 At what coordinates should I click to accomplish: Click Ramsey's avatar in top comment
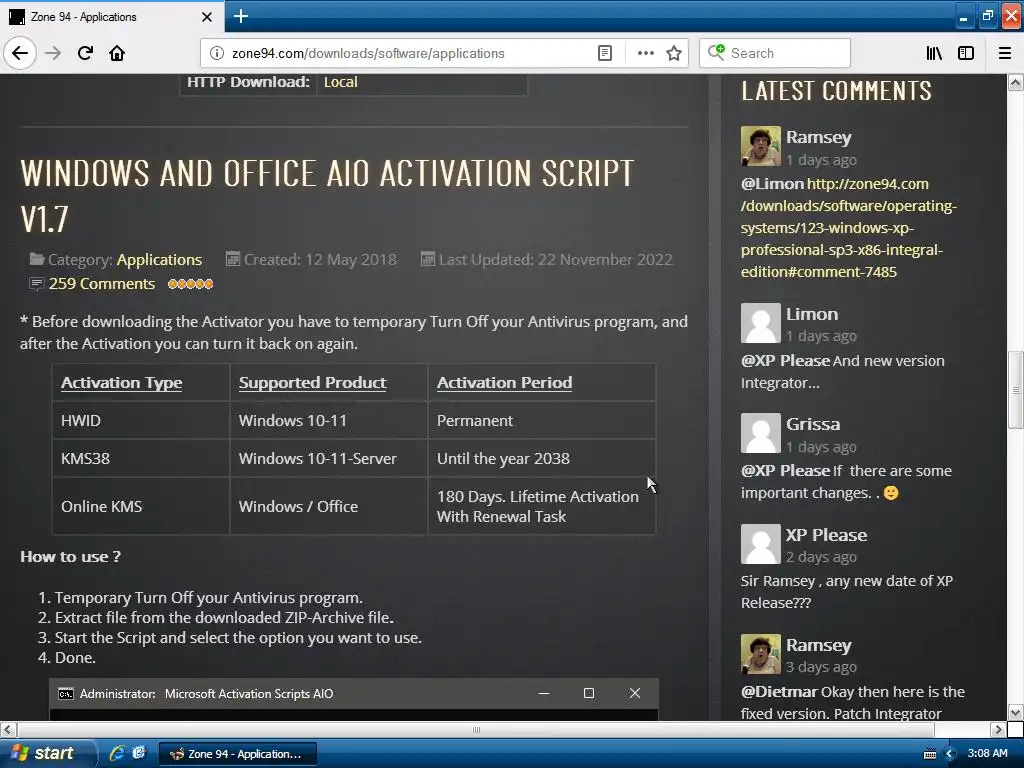pos(760,146)
